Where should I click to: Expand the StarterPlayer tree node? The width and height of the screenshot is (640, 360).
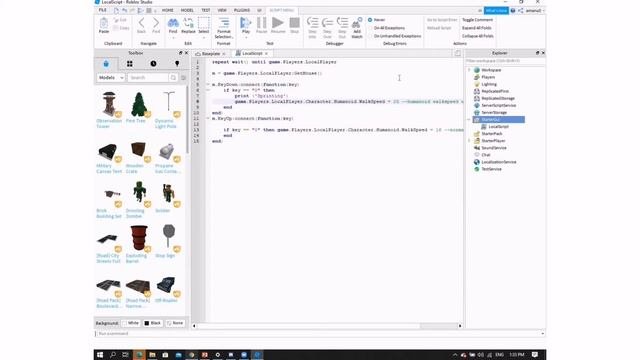(x=469, y=141)
